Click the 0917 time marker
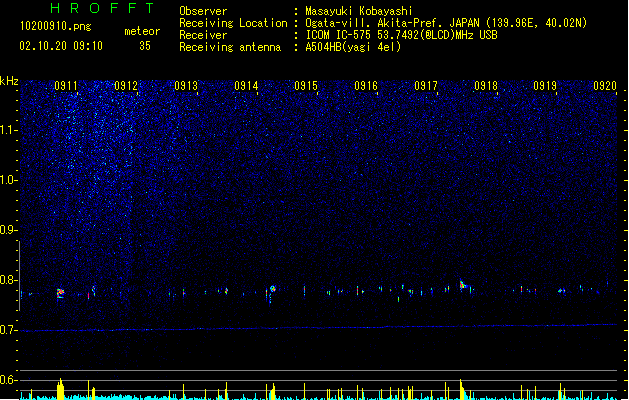 426,86
